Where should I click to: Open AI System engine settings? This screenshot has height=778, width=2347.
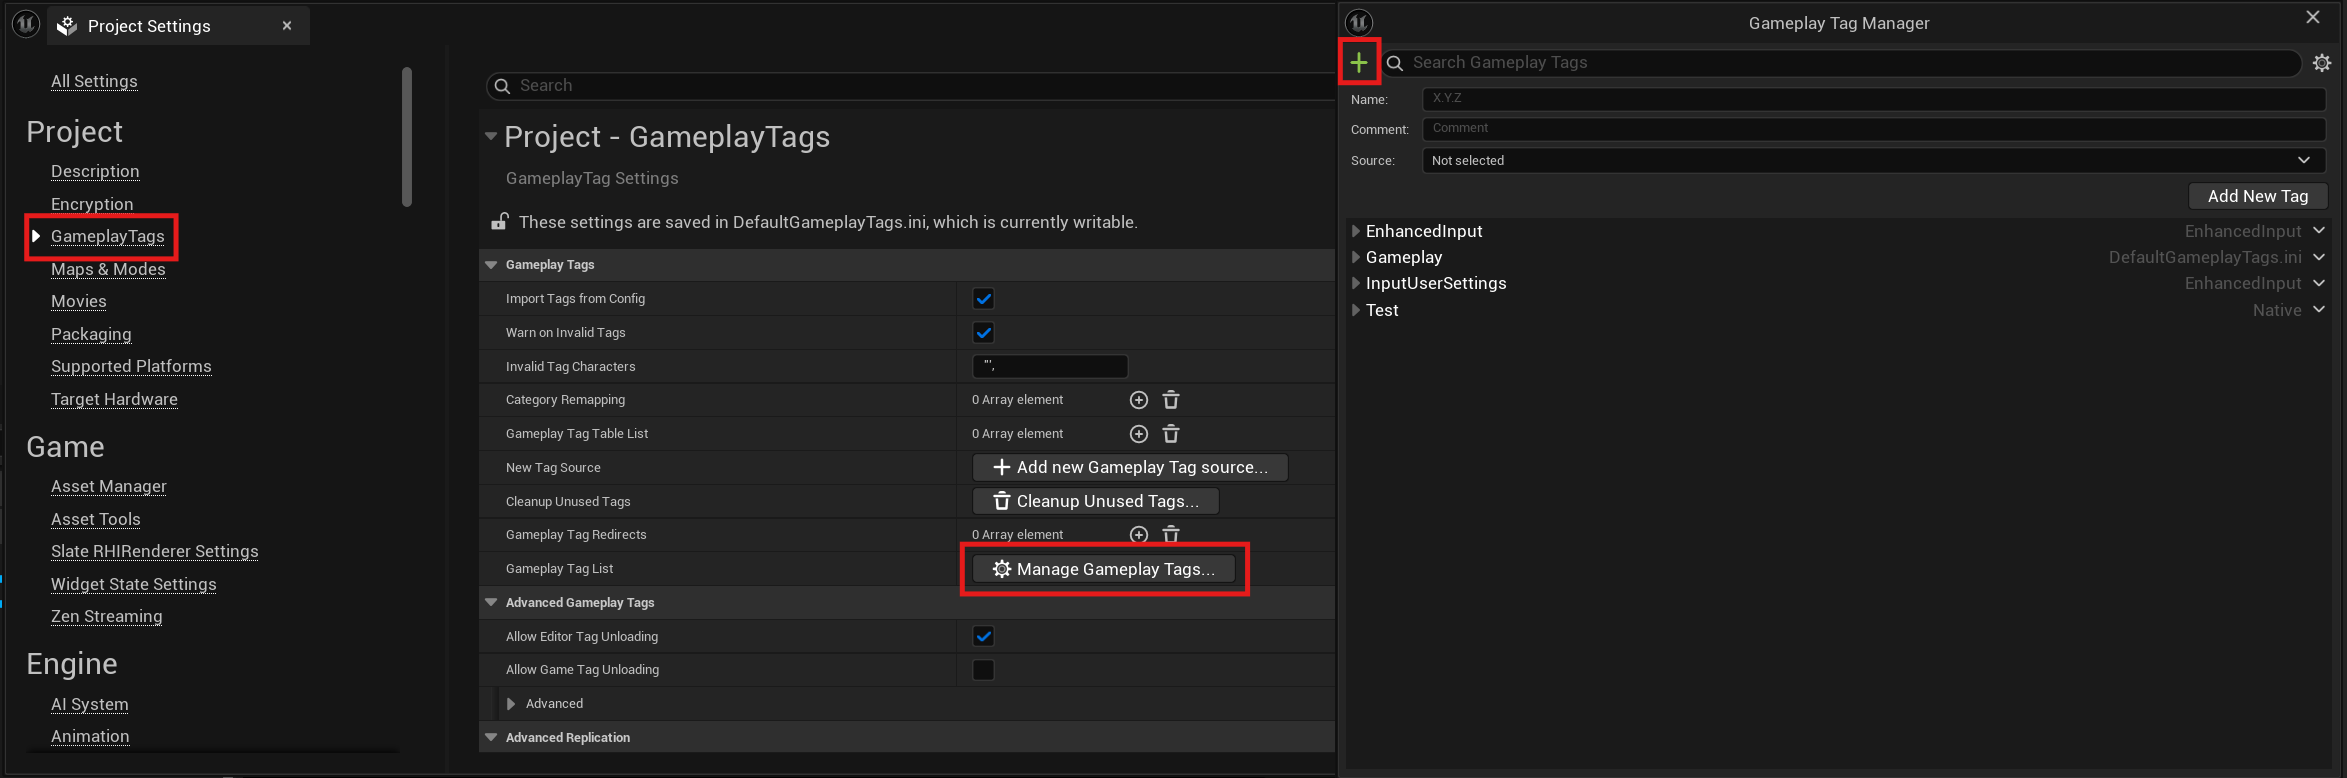point(90,704)
